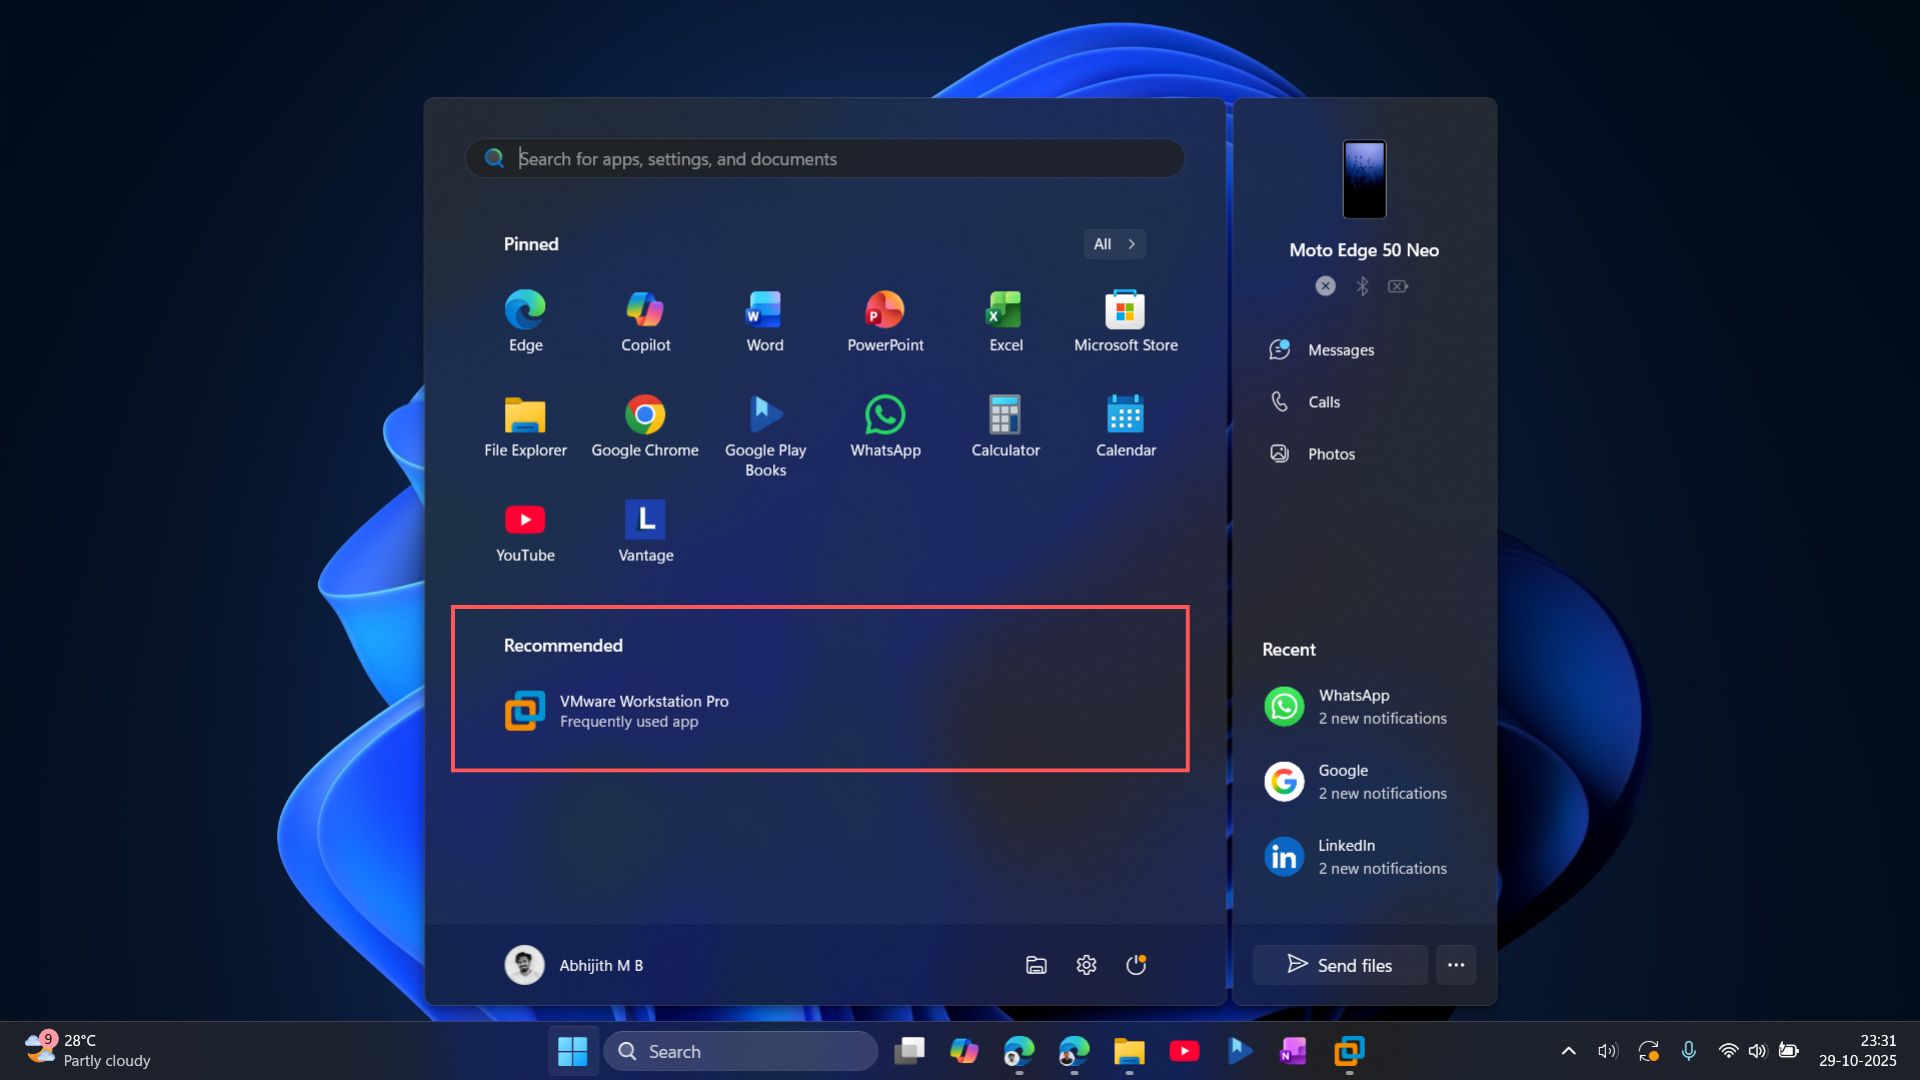Image resolution: width=1920 pixels, height=1080 pixels.
Task: Switch to the Calls section
Action: (1322, 401)
